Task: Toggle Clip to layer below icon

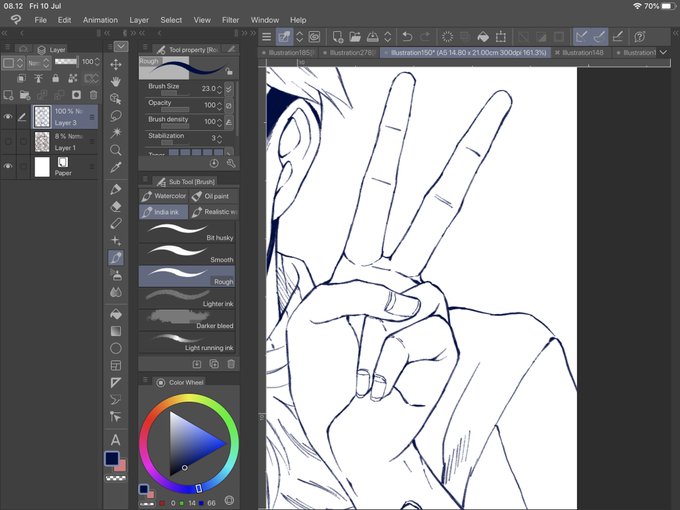Action: (21, 78)
